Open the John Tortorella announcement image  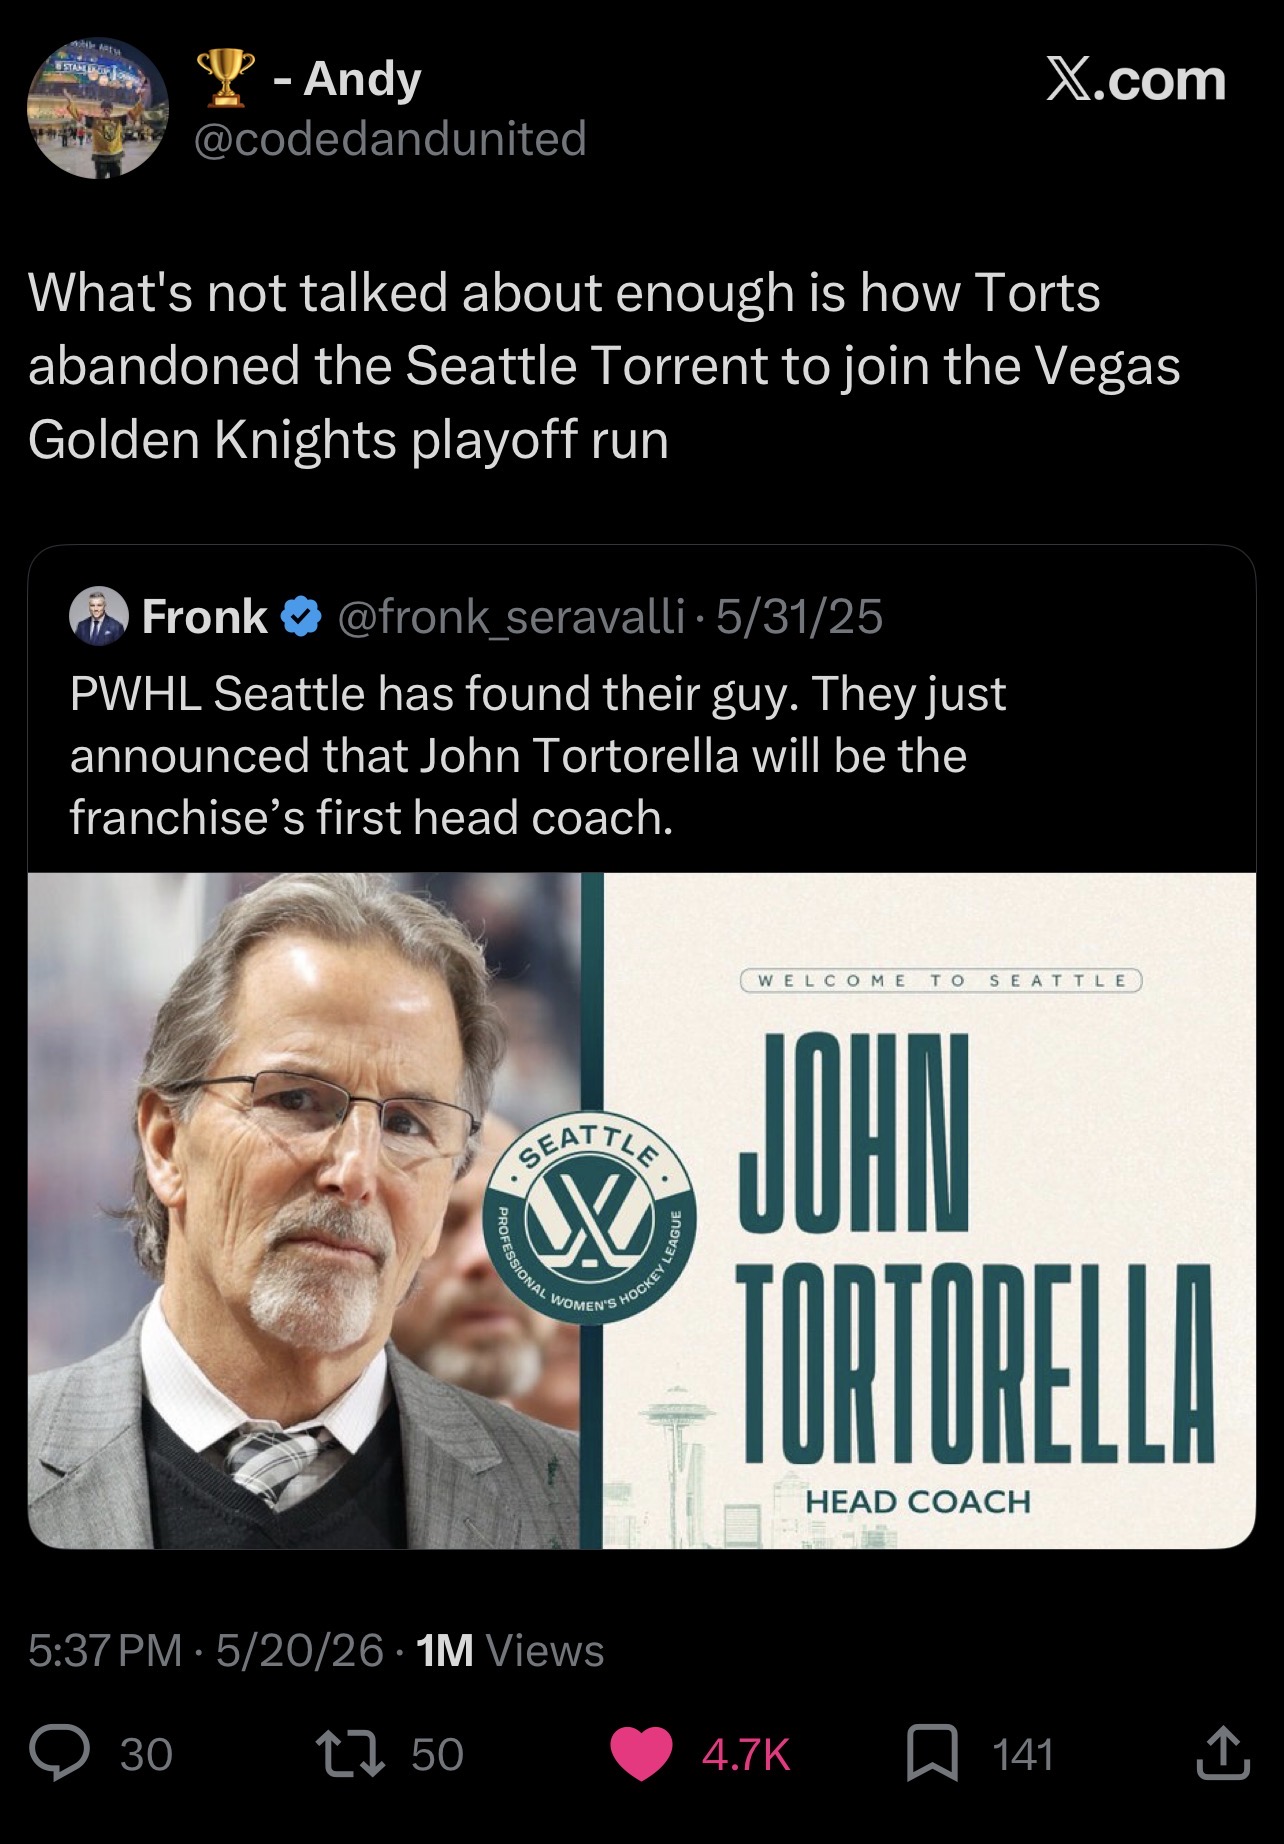[x=641, y=1210]
